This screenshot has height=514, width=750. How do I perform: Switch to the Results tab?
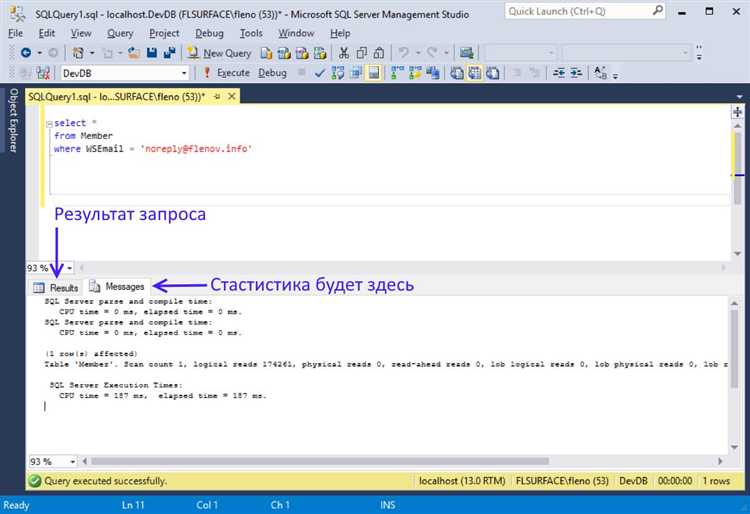pyautogui.click(x=56, y=287)
